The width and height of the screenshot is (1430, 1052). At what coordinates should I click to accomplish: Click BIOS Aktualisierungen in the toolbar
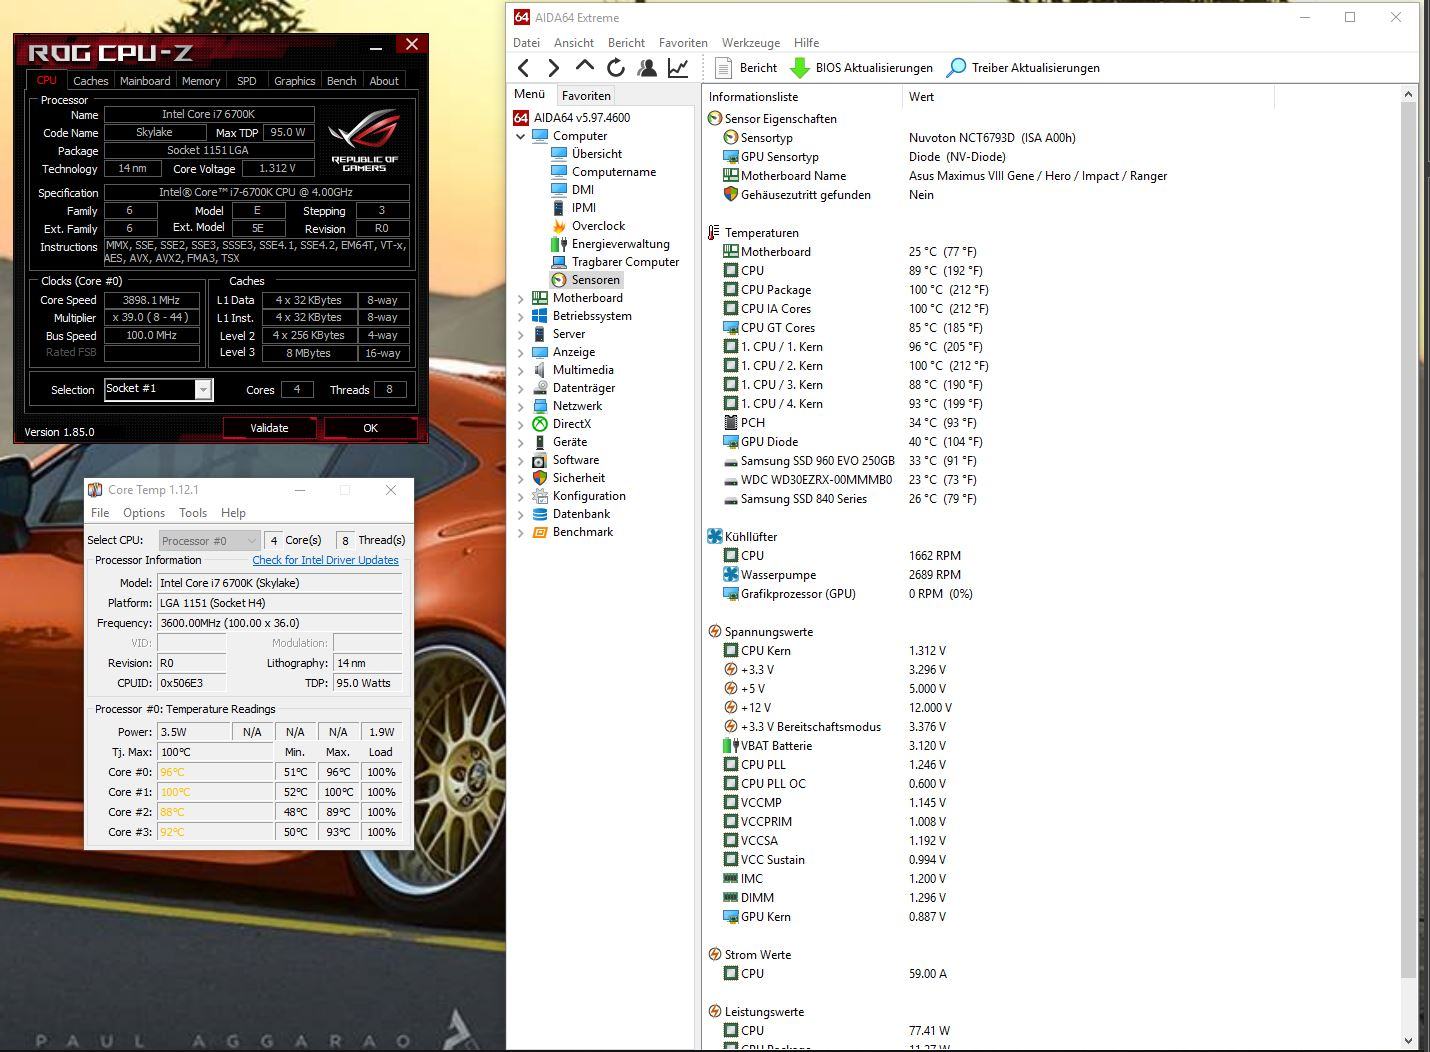[x=861, y=68]
